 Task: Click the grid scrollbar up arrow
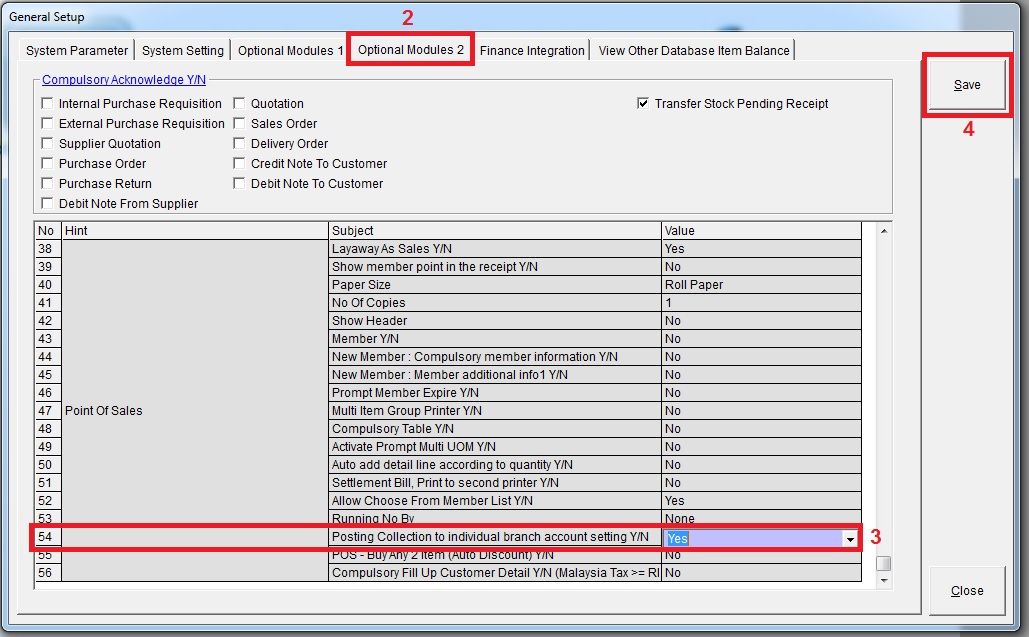(883, 231)
